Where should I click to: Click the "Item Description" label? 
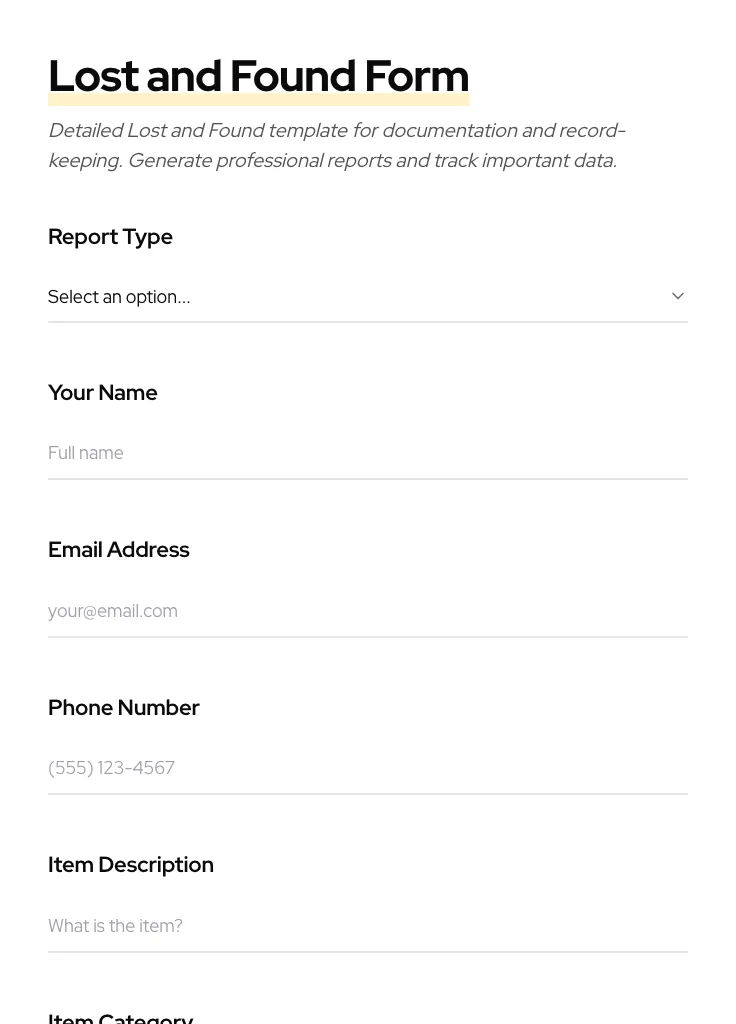tap(130, 865)
